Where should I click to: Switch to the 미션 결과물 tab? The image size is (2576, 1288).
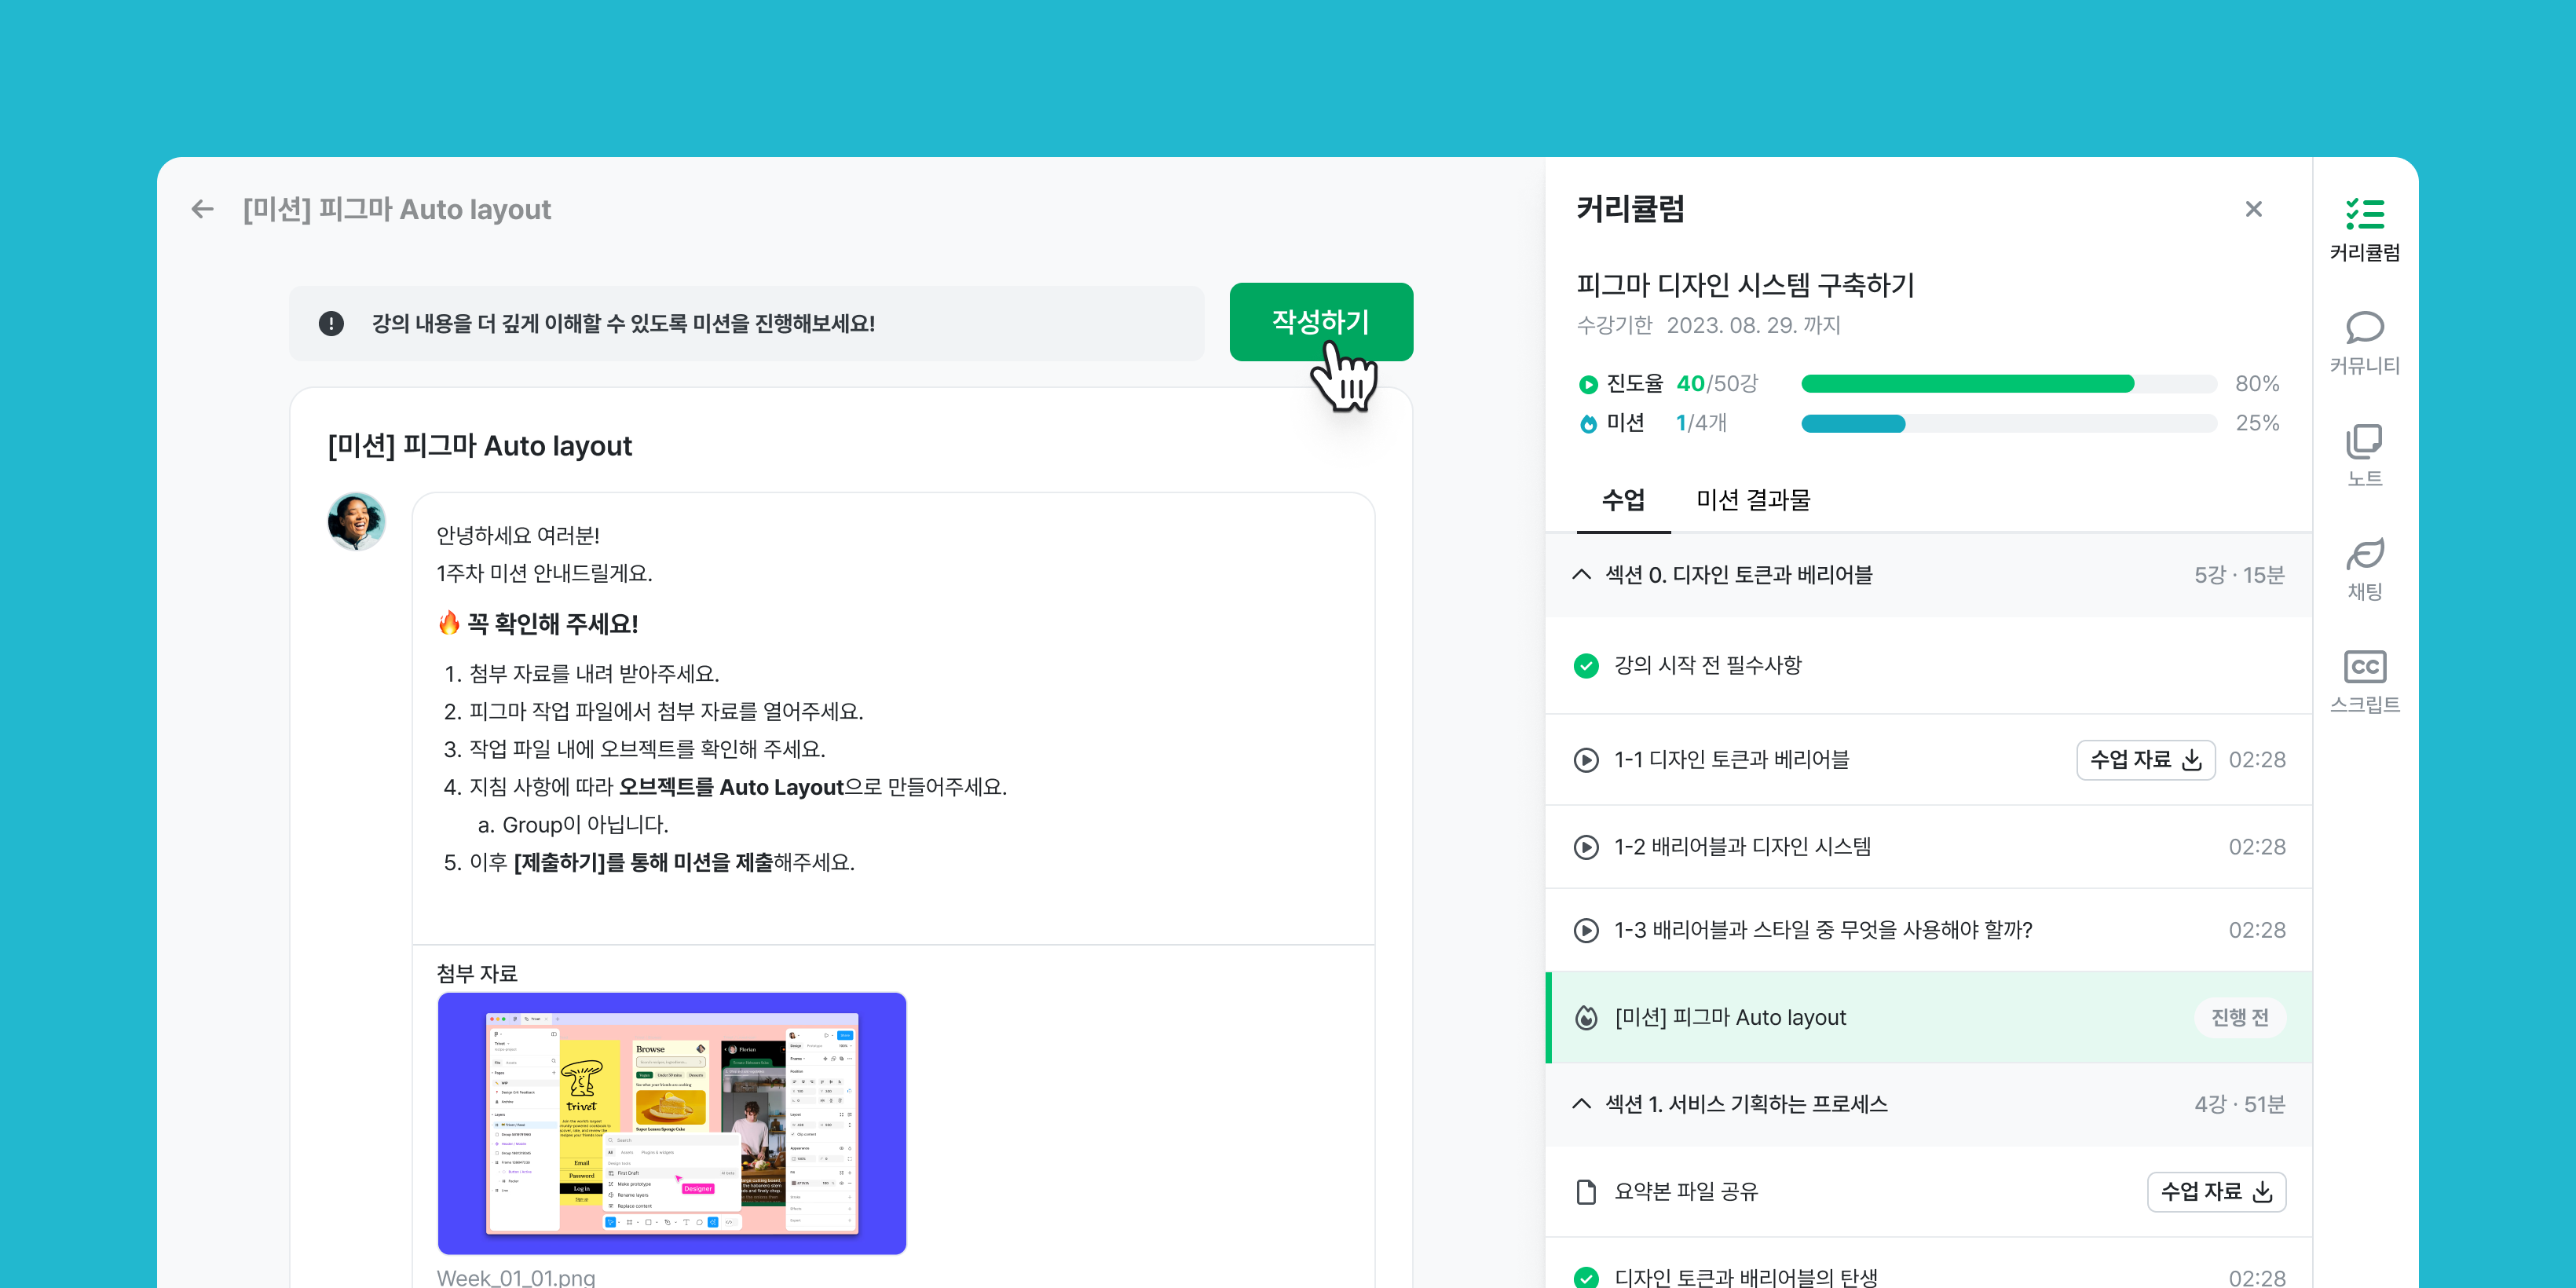coord(1753,500)
